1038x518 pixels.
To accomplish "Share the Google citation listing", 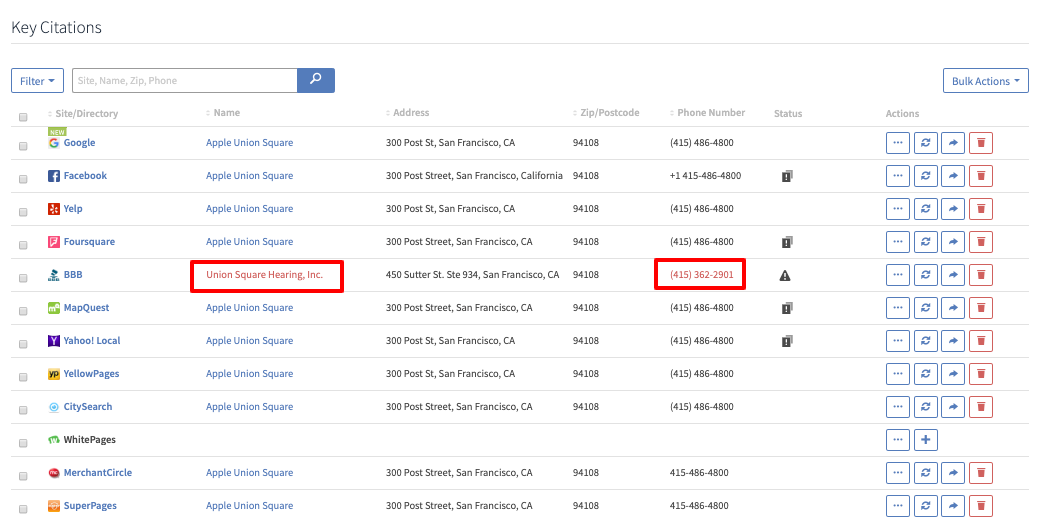I will [x=953, y=142].
